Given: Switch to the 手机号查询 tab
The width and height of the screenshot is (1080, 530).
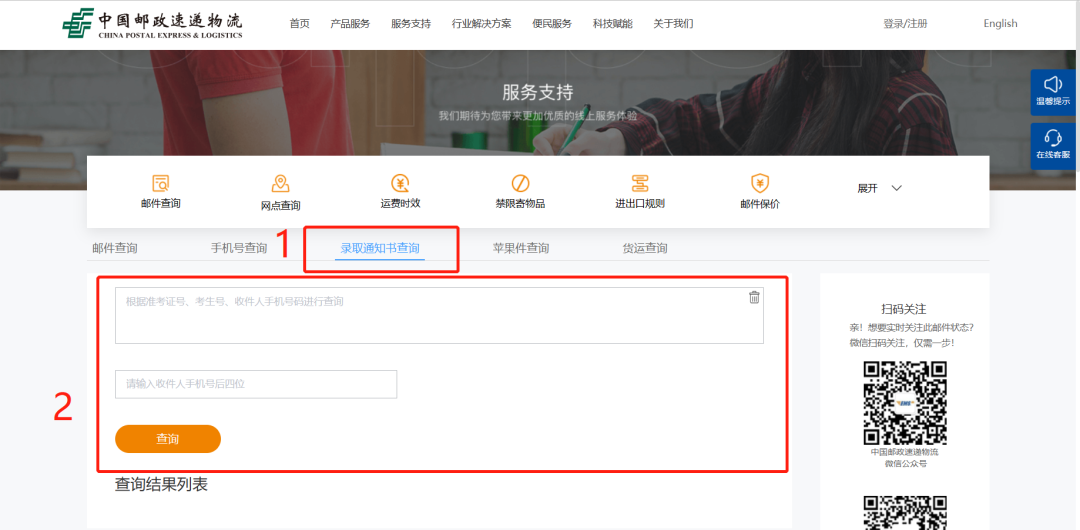Looking at the screenshot, I should tap(239, 248).
